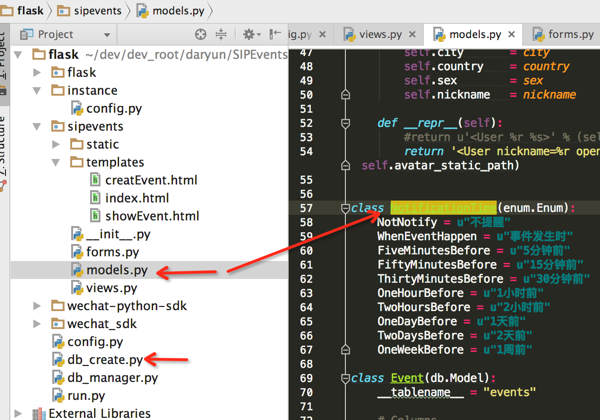Screen dimensions: 600x420
Task: Close the views.py editor tab
Action: coord(412,34)
